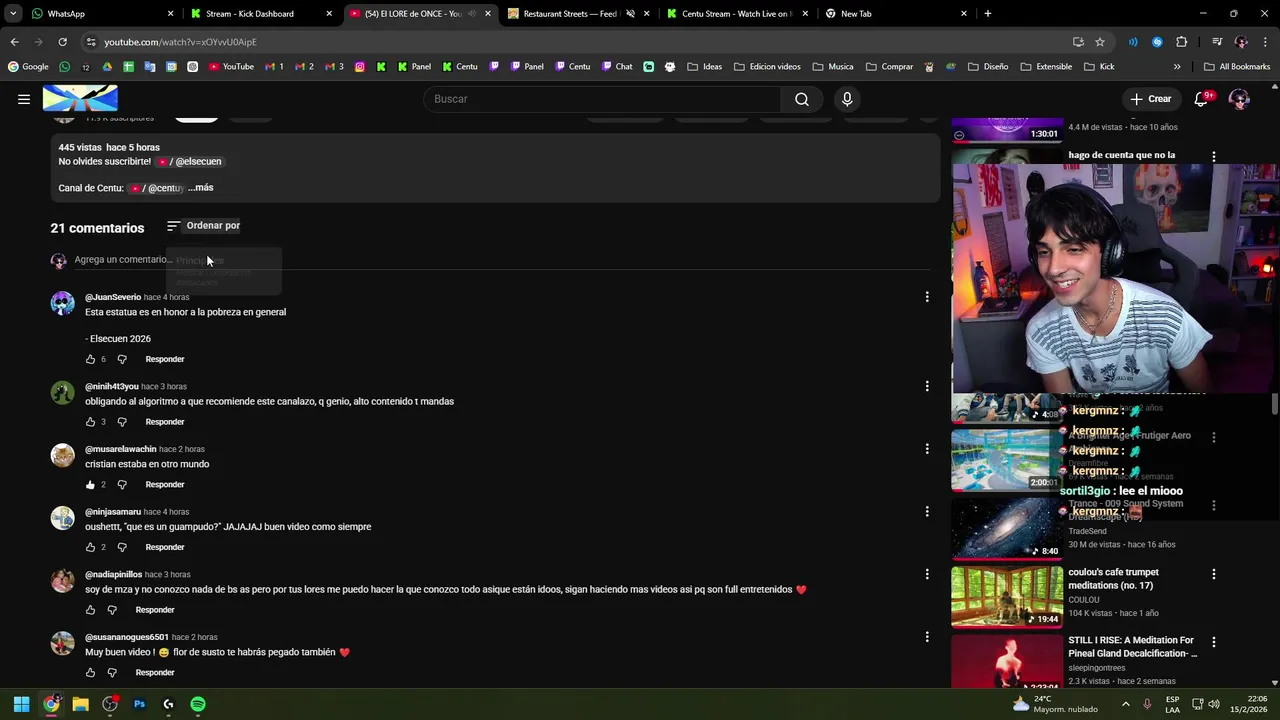Open the Chrome three-dot menu

tap(1265, 42)
